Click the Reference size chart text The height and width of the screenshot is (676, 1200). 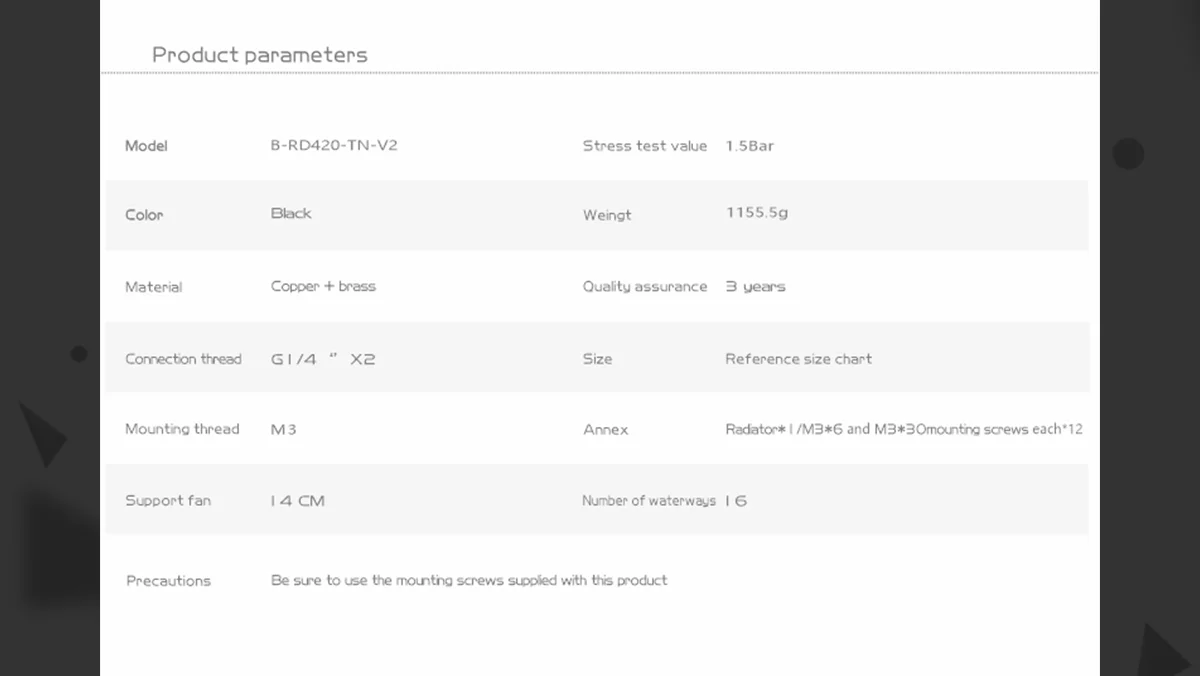coord(798,359)
